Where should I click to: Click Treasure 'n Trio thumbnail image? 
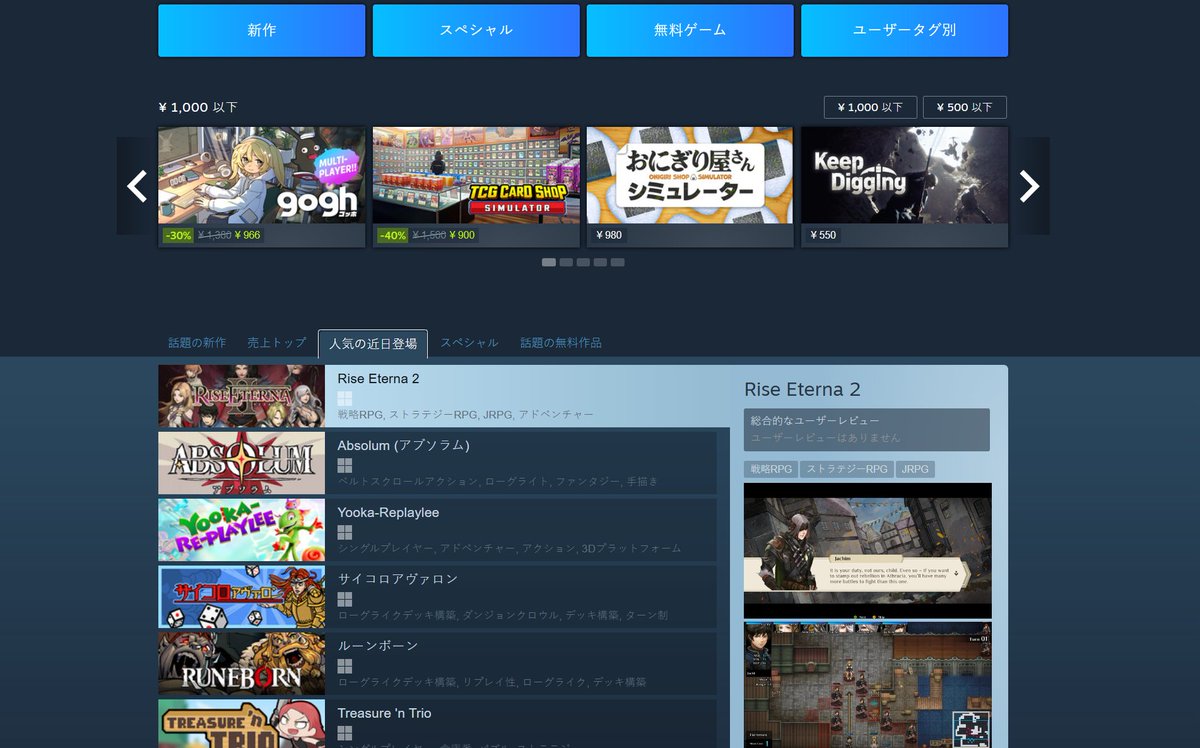coord(241,724)
